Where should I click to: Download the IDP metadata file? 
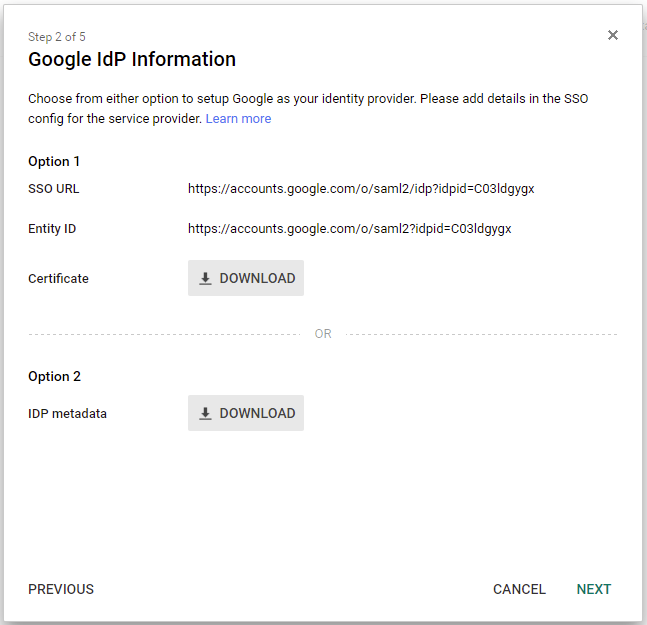click(x=246, y=413)
